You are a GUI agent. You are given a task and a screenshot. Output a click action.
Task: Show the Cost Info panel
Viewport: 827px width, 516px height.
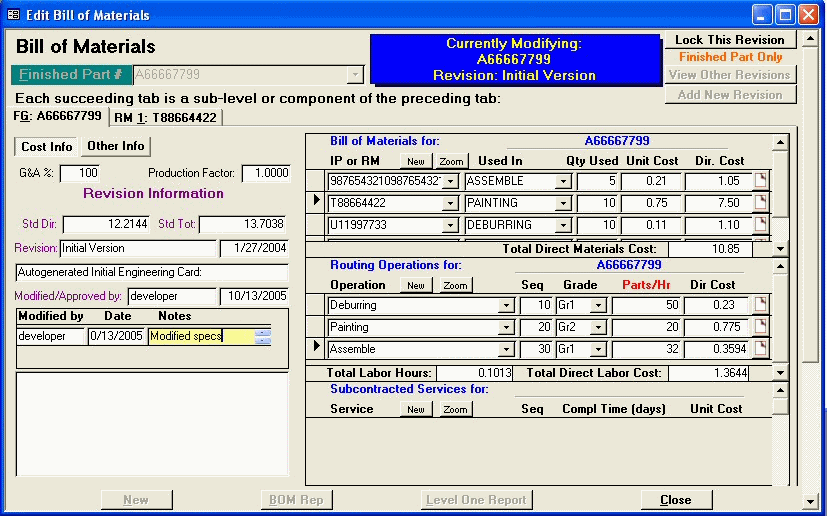pos(47,146)
